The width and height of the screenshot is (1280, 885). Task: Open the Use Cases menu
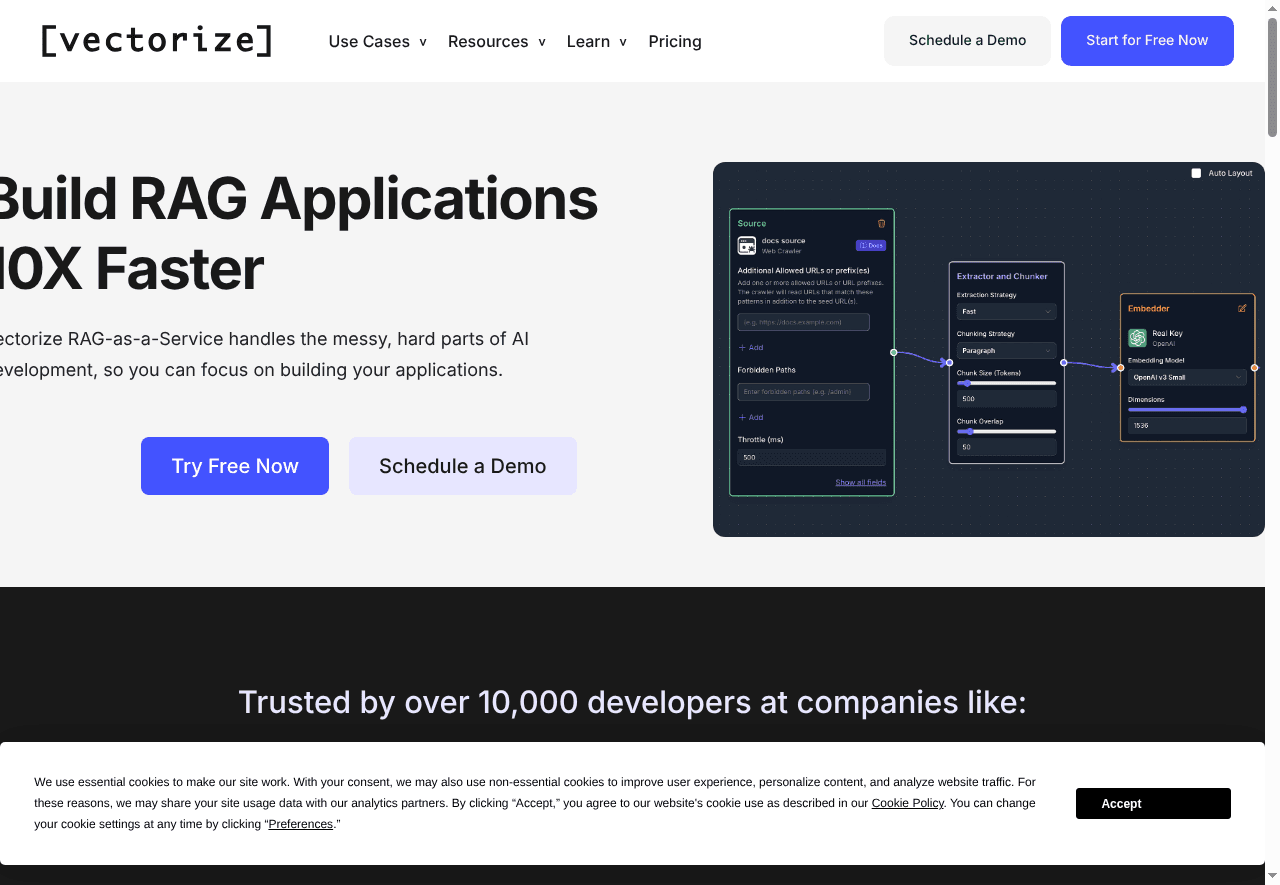point(377,41)
